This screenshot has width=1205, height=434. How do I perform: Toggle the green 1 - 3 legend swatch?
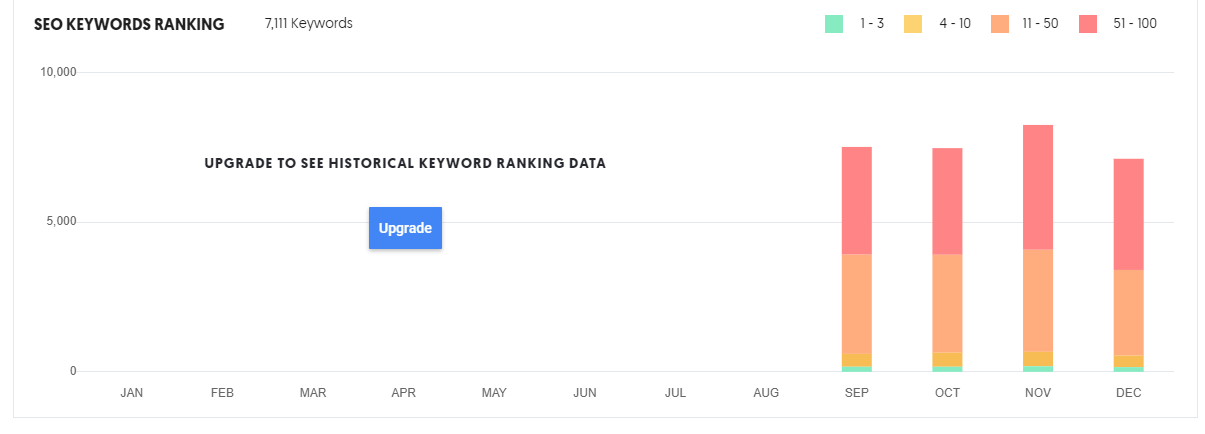pyautogui.click(x=834, y=23)
